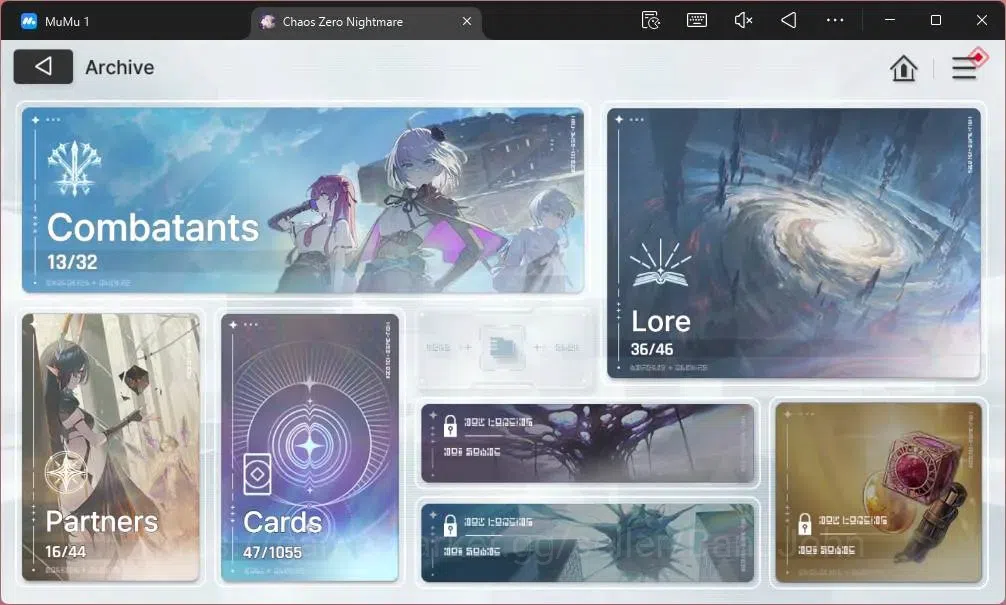Open the Partners 16/44 archive card

click(110, 448)
